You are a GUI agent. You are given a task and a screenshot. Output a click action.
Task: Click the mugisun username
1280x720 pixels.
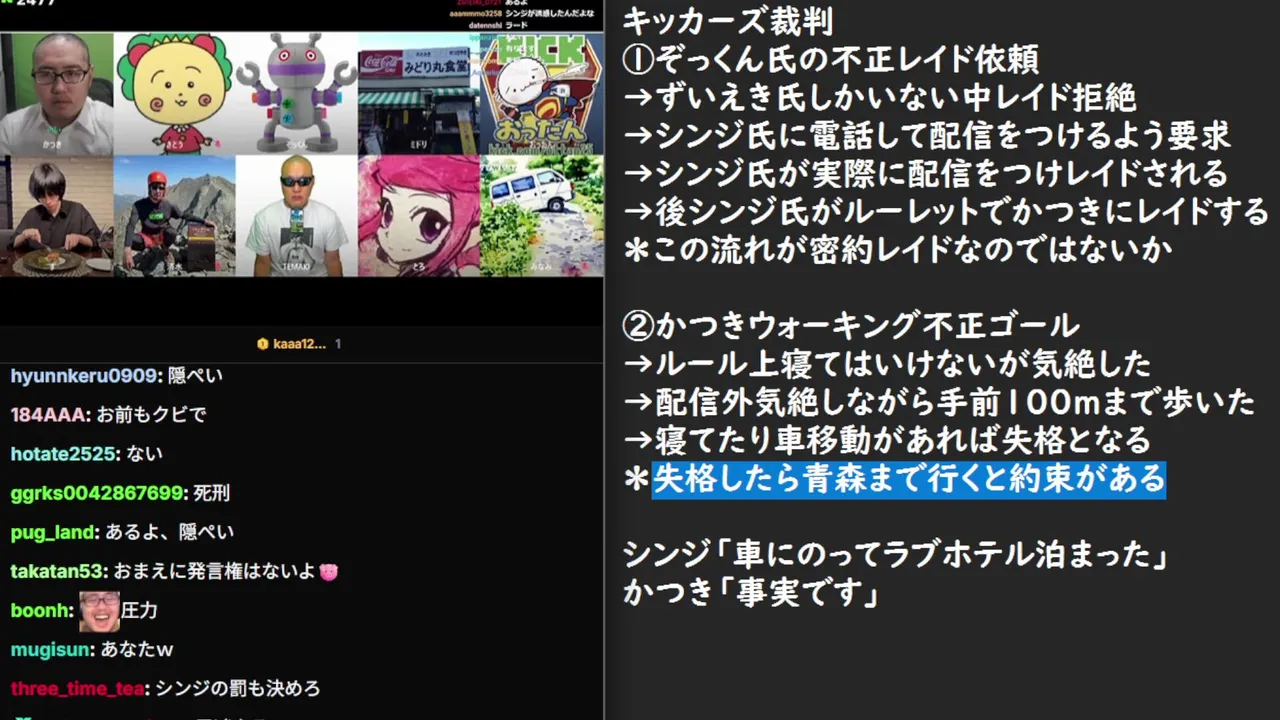pos(52,650)
